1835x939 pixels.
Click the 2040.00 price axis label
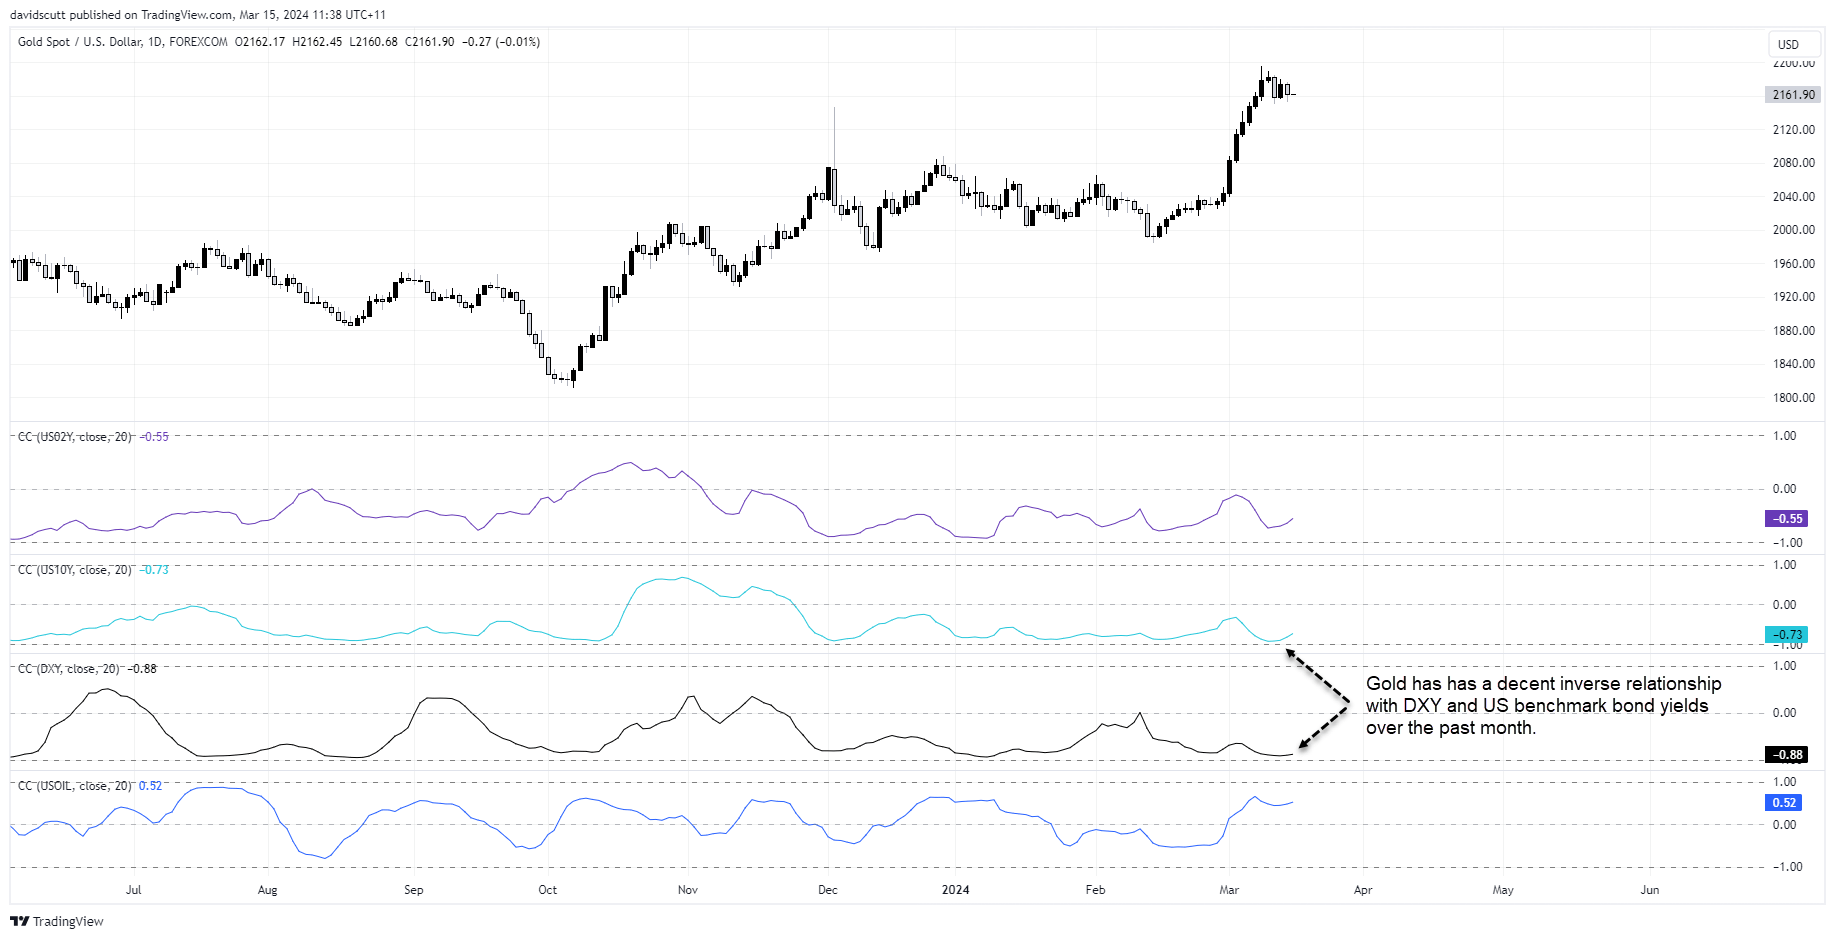[x=1794, y=197]
